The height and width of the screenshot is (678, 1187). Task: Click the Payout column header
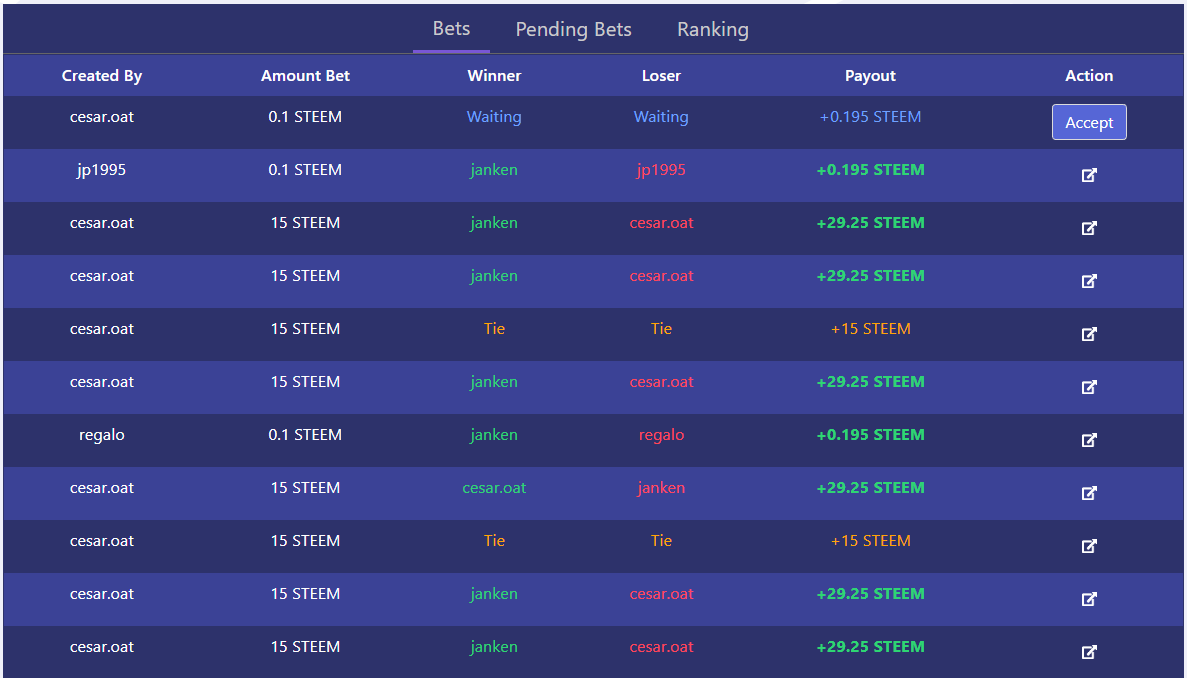[x=870, y=76]
